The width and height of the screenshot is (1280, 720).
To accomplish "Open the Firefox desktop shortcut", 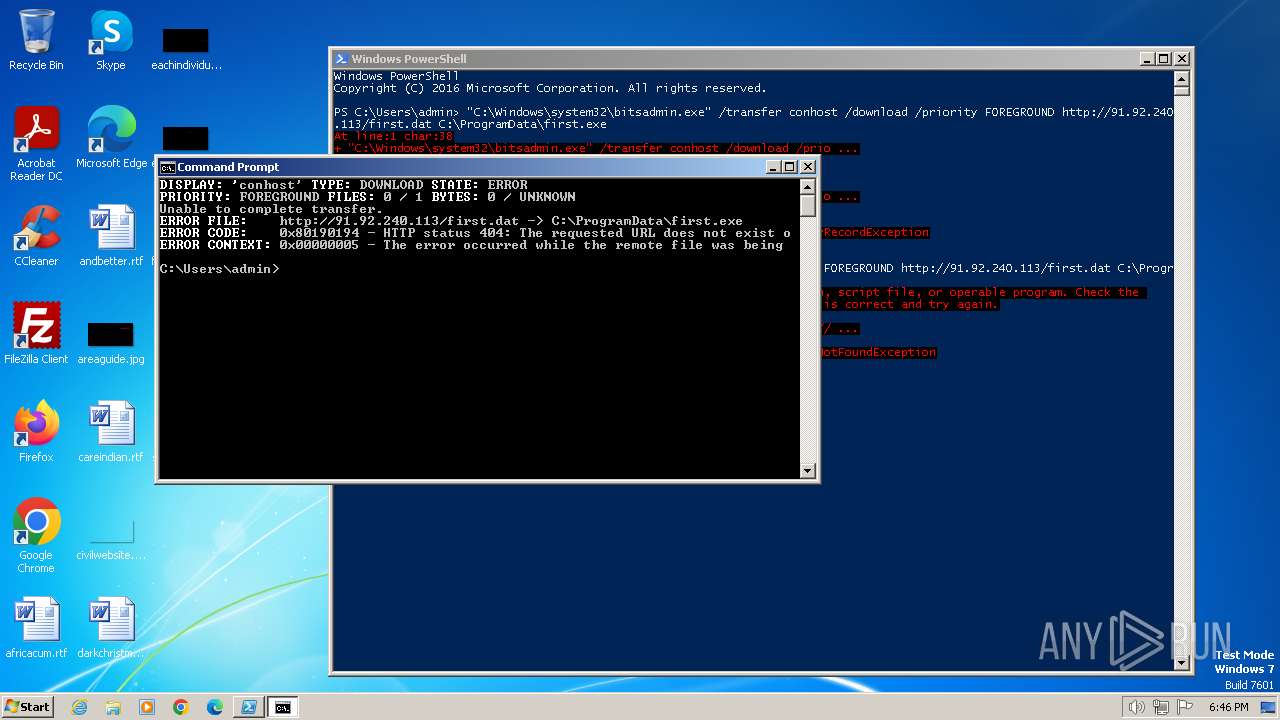I will point(36,432).
